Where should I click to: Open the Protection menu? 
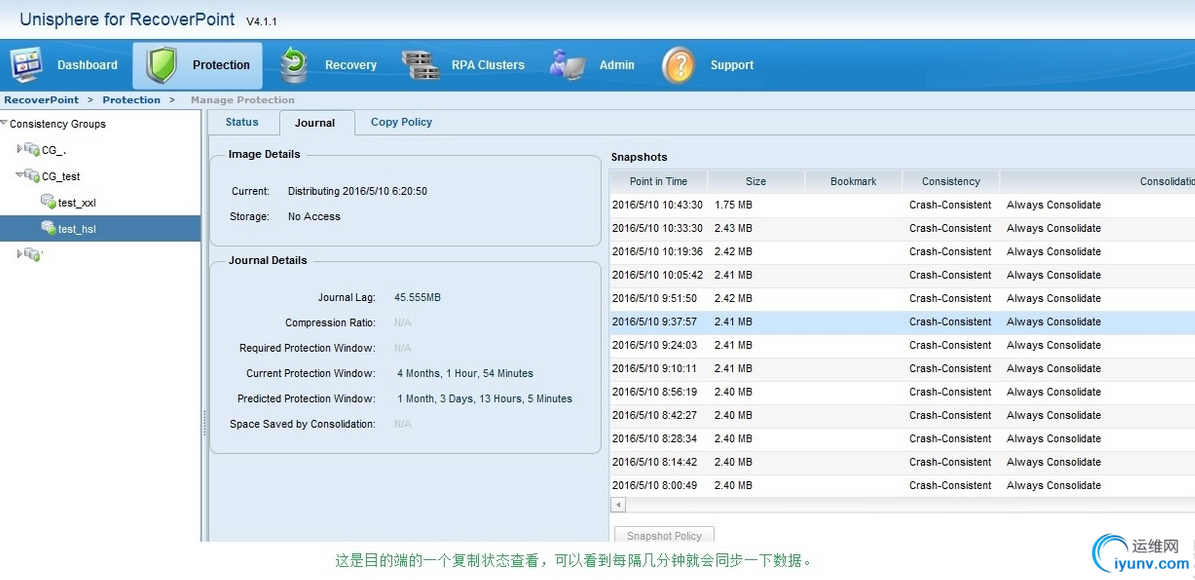(x=221, y=65)
